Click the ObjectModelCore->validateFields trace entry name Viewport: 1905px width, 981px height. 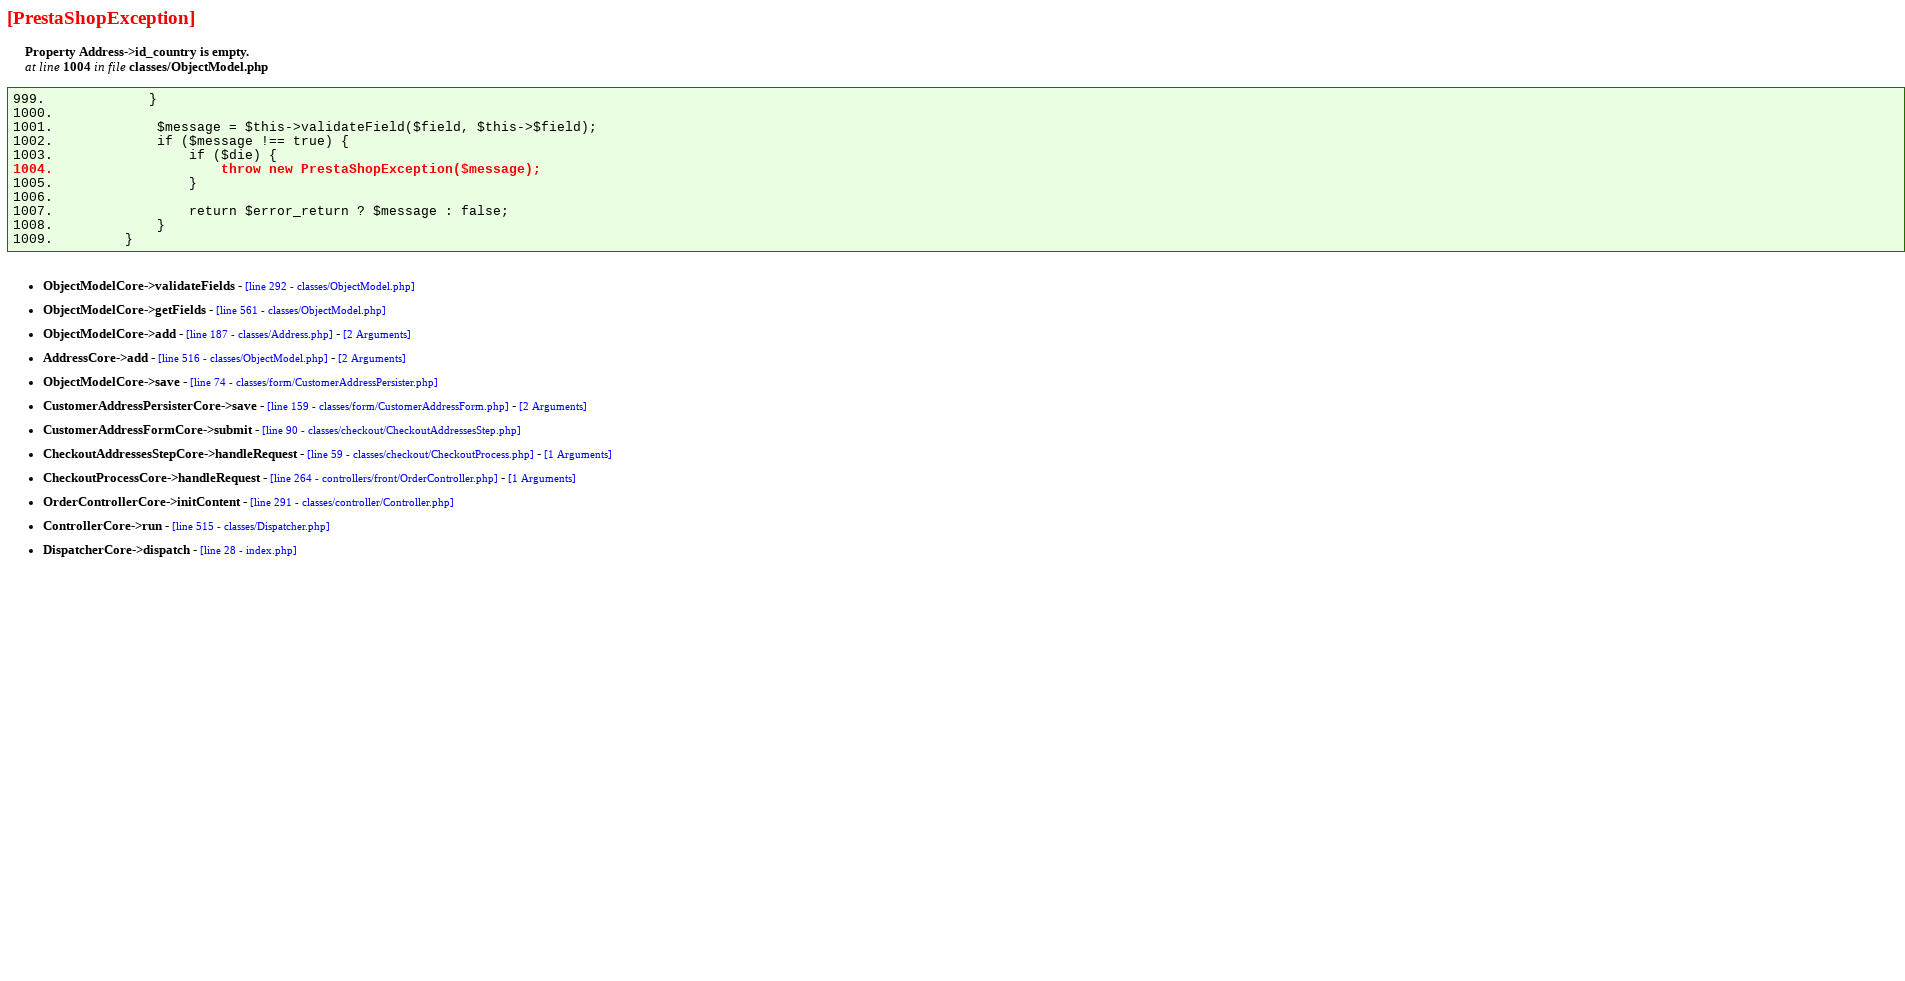click(x=139, y=286)
